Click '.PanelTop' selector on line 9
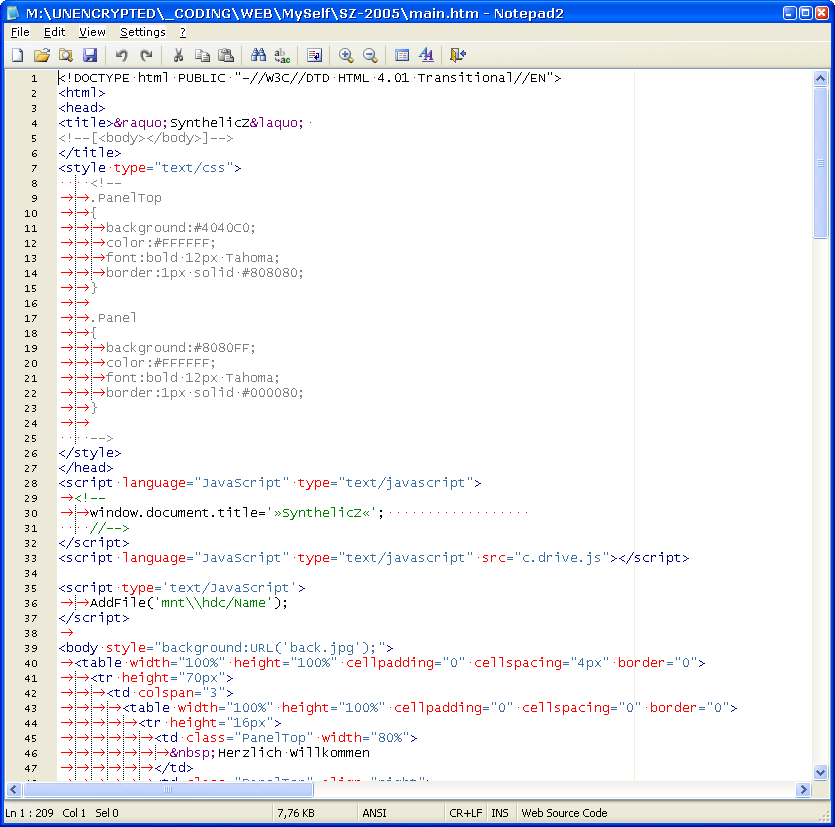Viewport: 835px width, 827px height. [126, 198]
